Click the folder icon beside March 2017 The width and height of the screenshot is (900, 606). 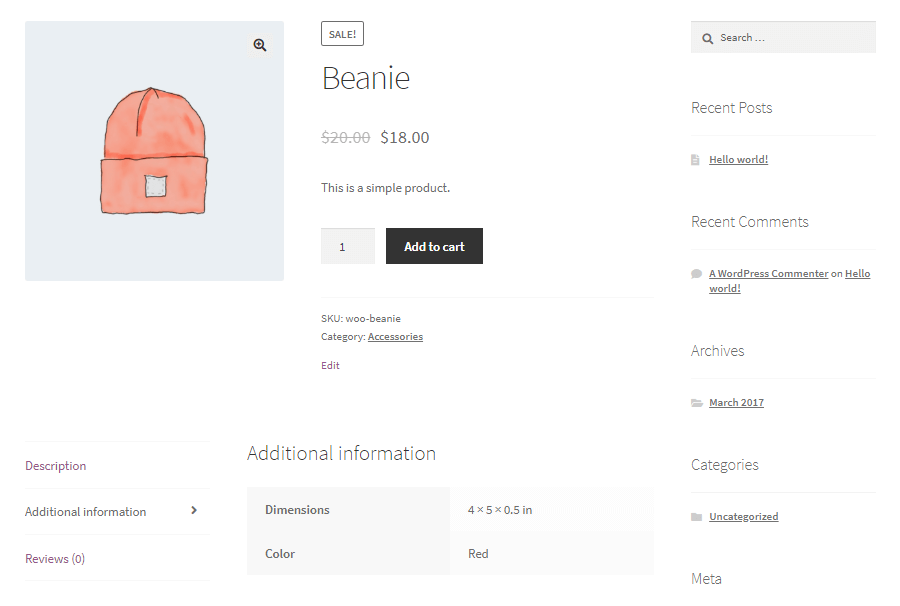(x=697, y=402)
